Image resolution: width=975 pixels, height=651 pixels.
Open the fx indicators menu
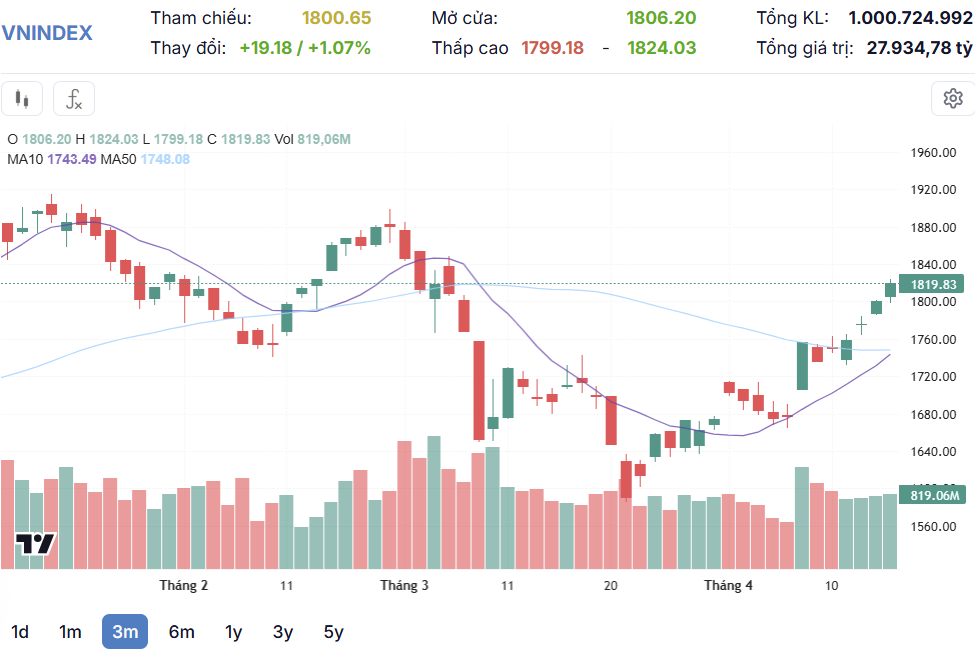[74, 99]
